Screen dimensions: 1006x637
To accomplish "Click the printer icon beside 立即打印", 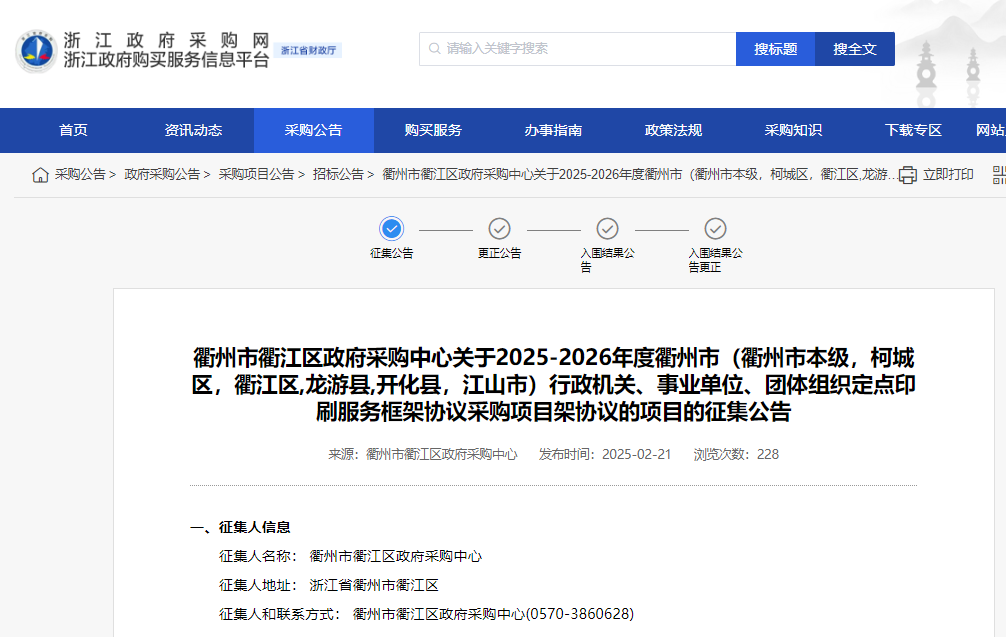I will 906,174.
